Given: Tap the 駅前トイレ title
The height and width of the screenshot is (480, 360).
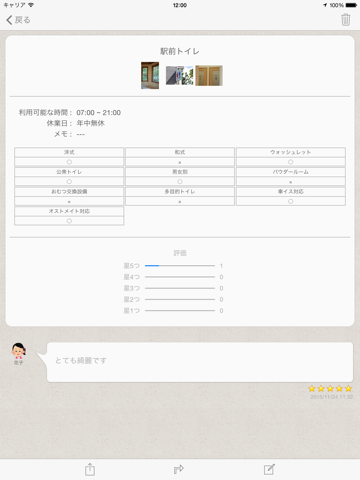Looking at the screenshot, I should click(x=180, y=51).
